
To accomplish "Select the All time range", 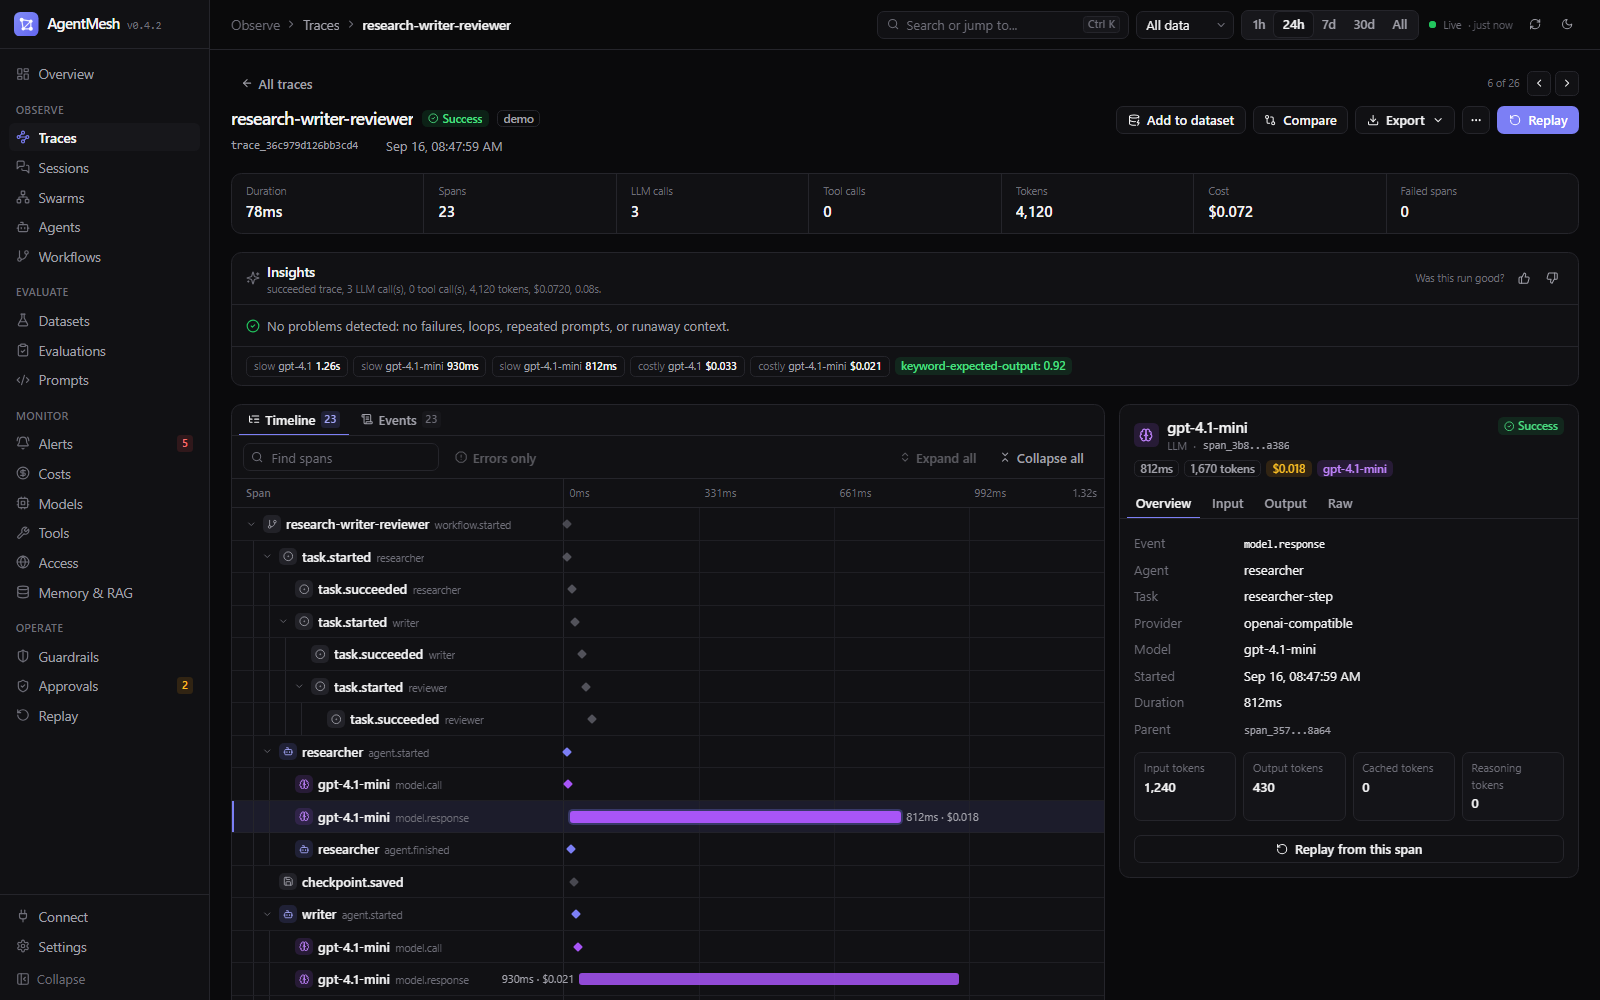I will (x=1400, y=25).
